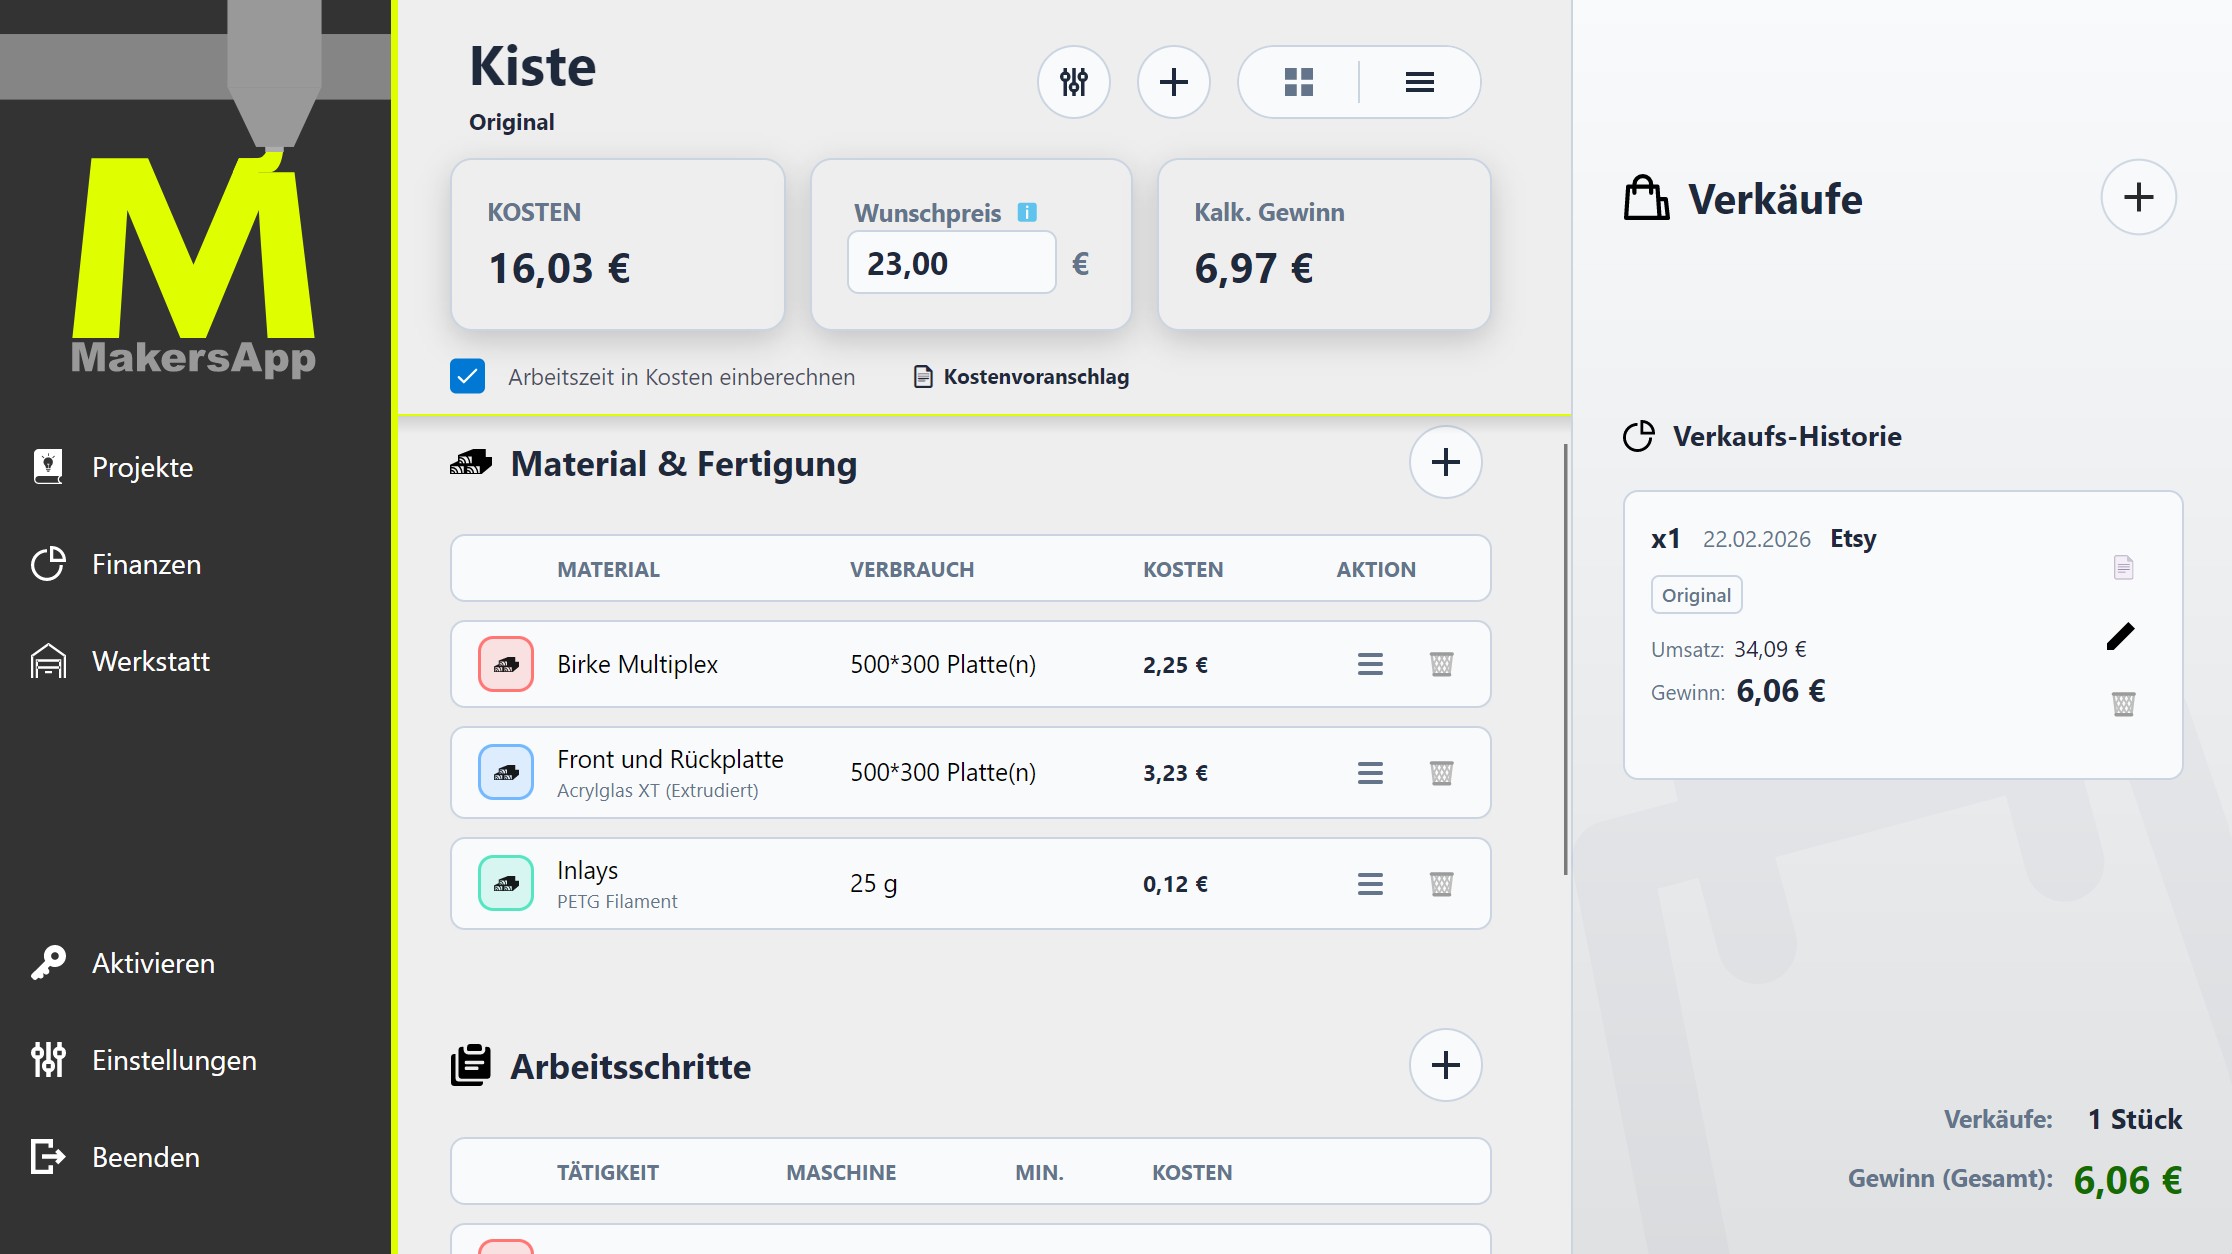Add a new Arbeitsschritt with plus
The image size is (2232, 1254).
pos(1446,1065)
